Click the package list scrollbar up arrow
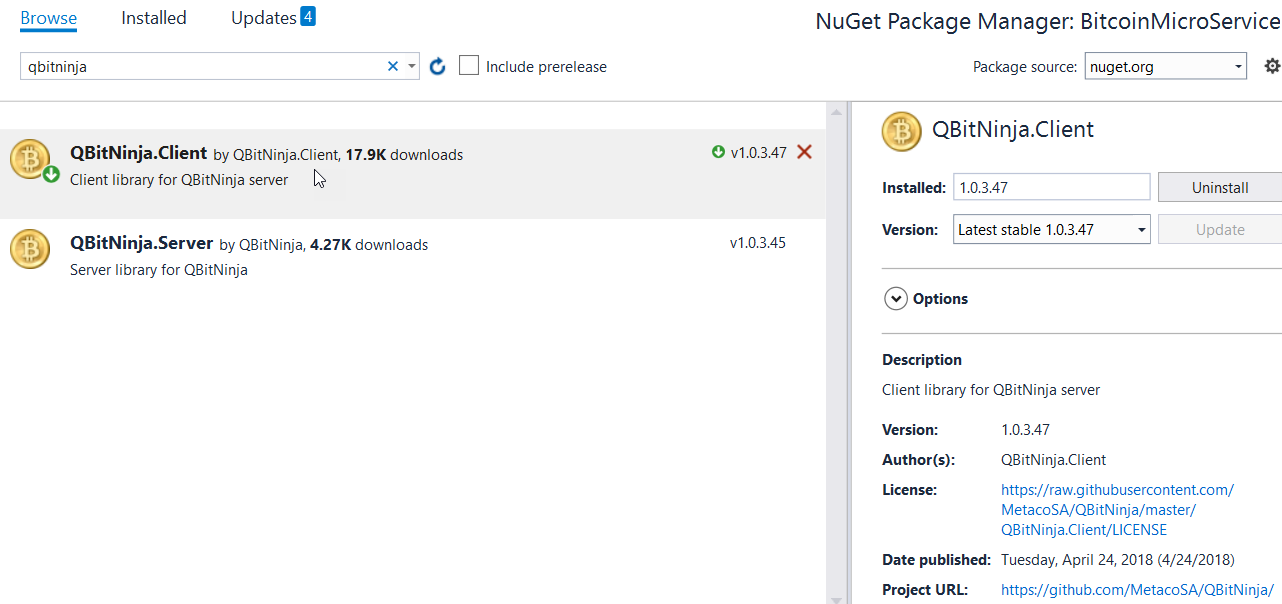 (x=836, y=112)
